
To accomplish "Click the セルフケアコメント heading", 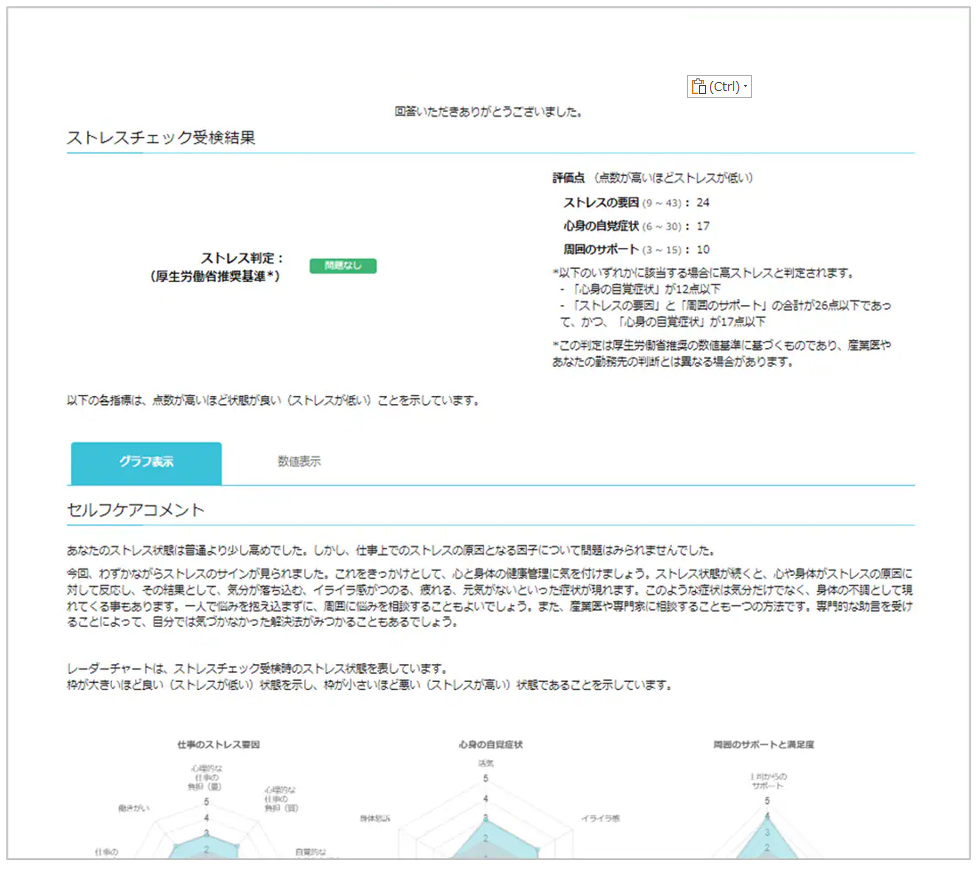I will (136, 510).
